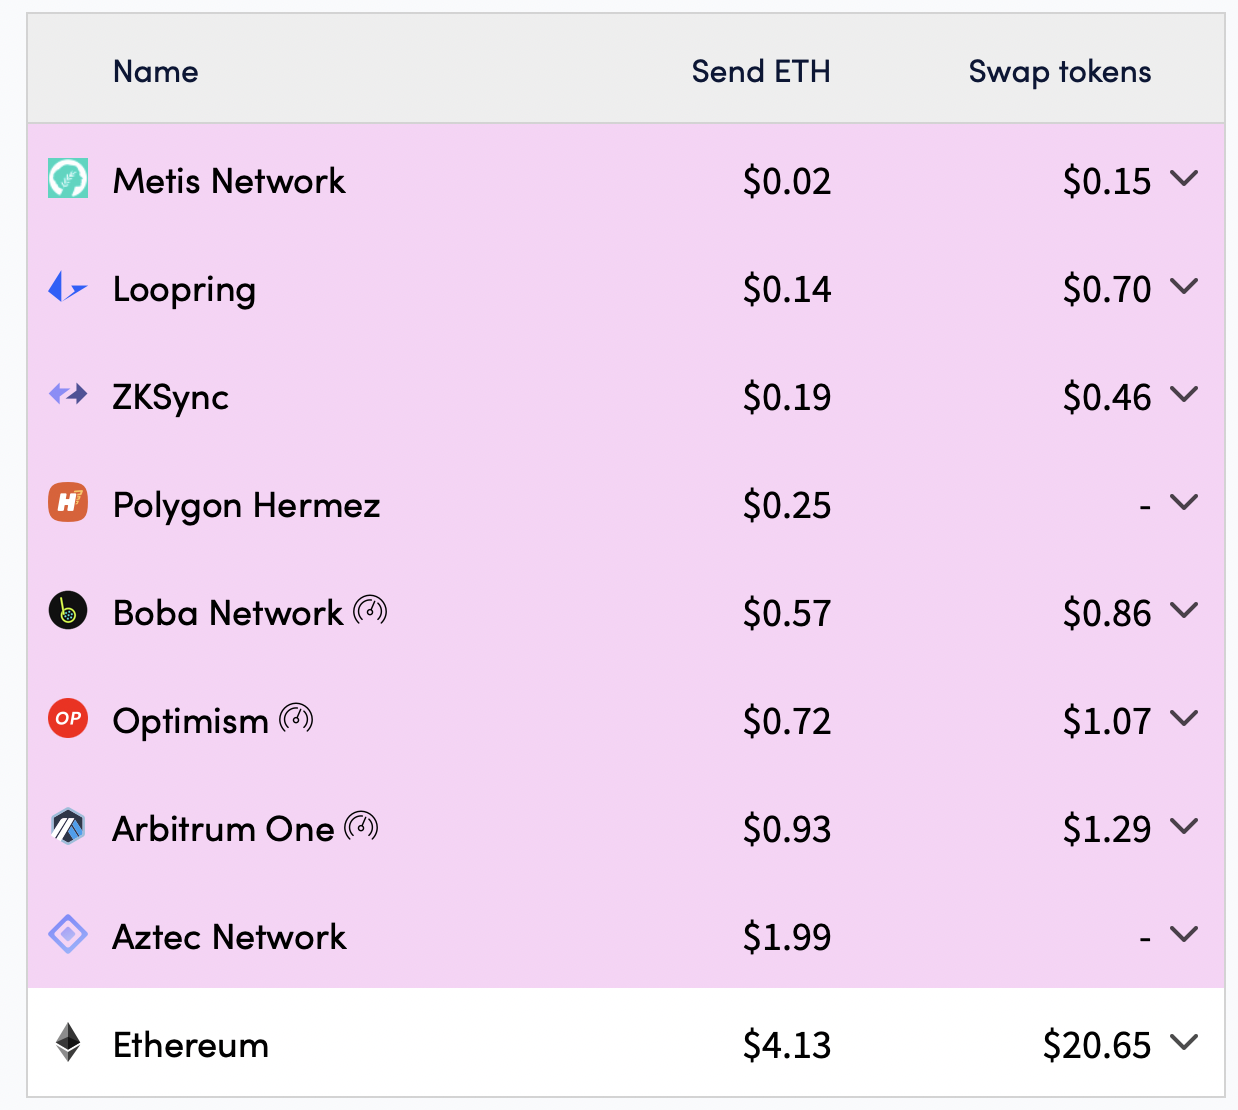Open the Aztec Network name link
Screen dimensions: 1238x1110
coord(229,937)
